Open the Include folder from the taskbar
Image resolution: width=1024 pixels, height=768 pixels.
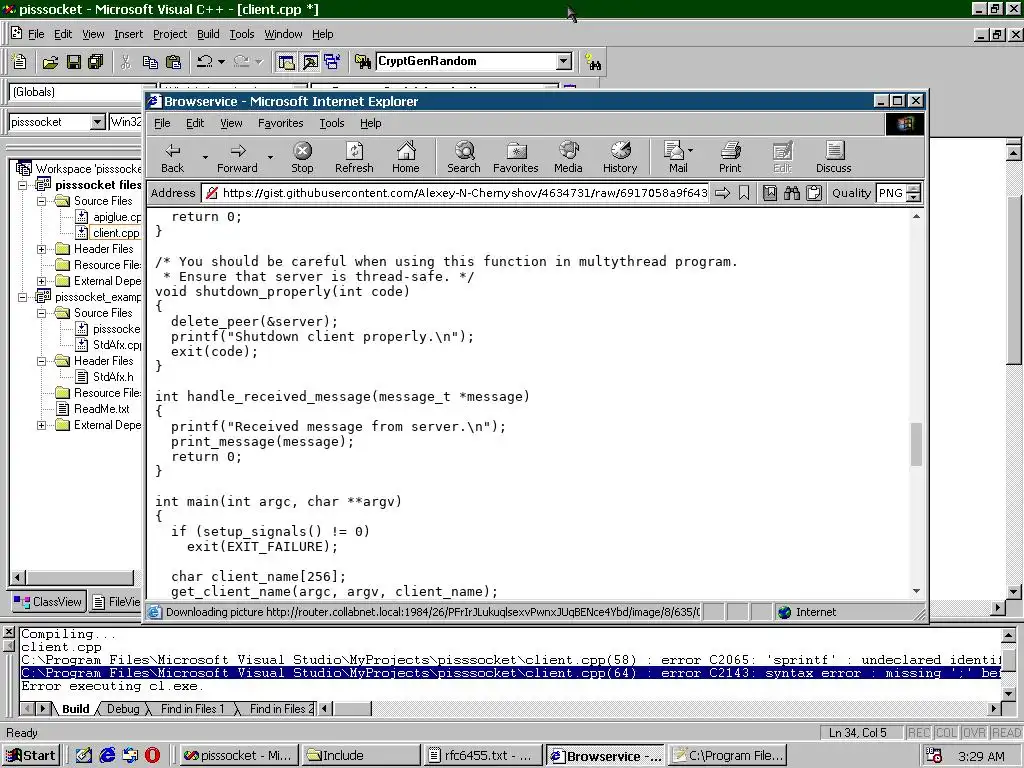pos(360,756)
